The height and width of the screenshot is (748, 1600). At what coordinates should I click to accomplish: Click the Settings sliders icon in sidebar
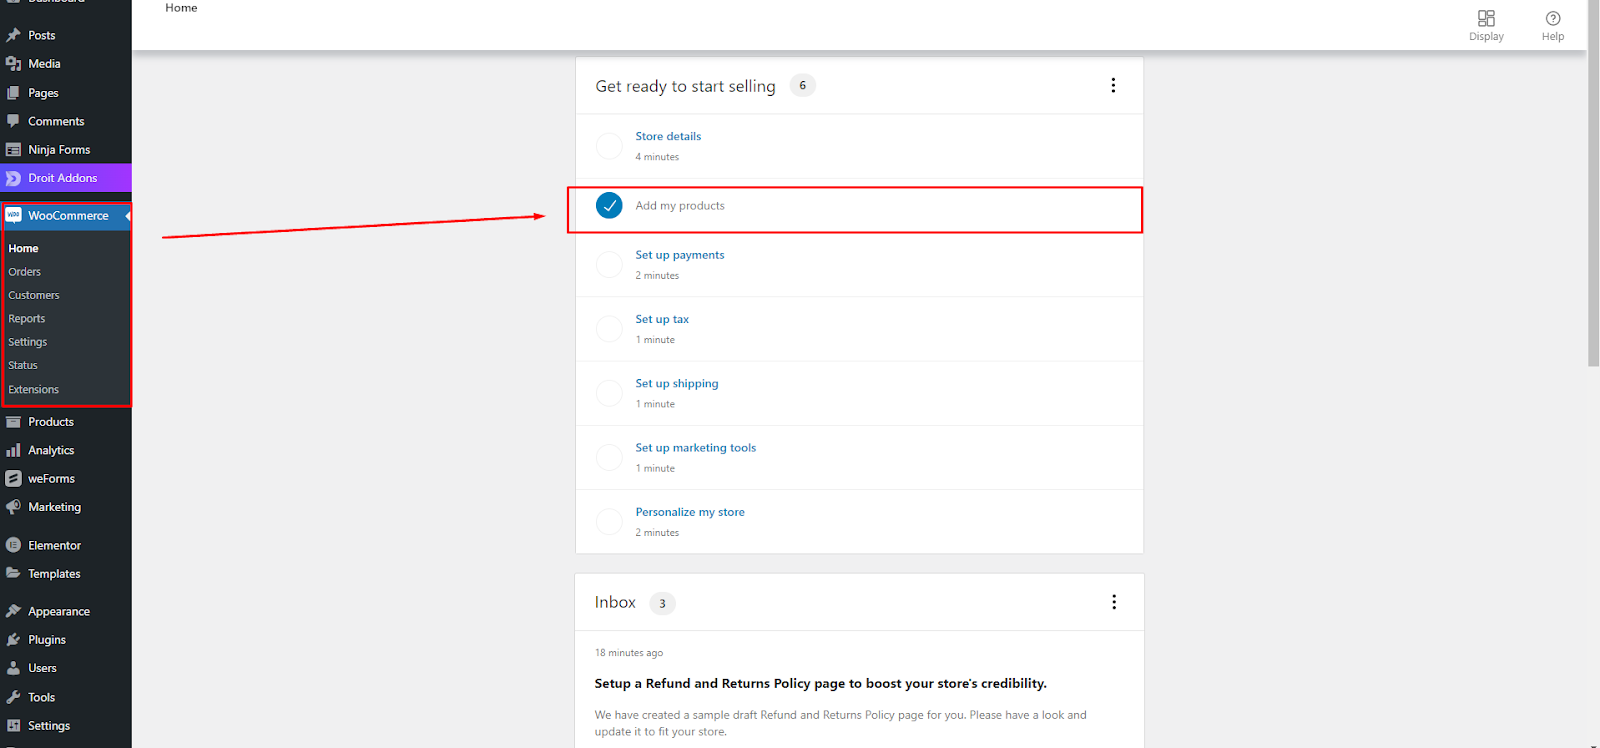(13, 726)
